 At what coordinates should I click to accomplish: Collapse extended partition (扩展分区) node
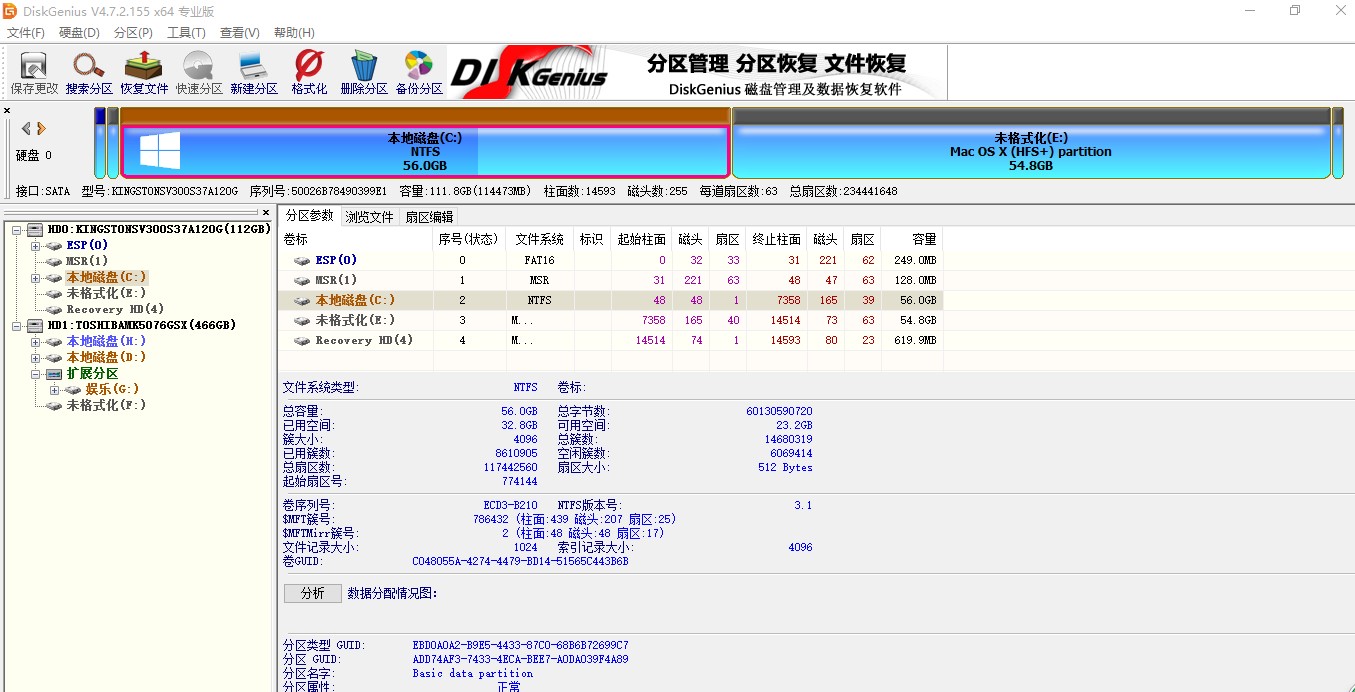[35, 373]
